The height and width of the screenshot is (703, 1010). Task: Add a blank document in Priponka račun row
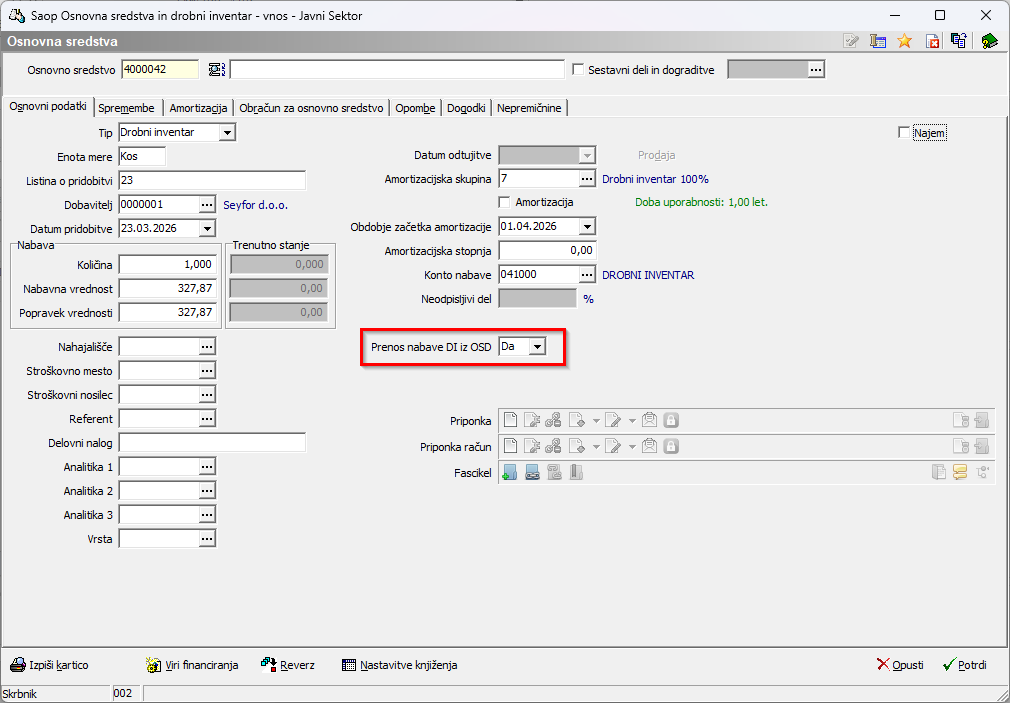click(510, 447)
